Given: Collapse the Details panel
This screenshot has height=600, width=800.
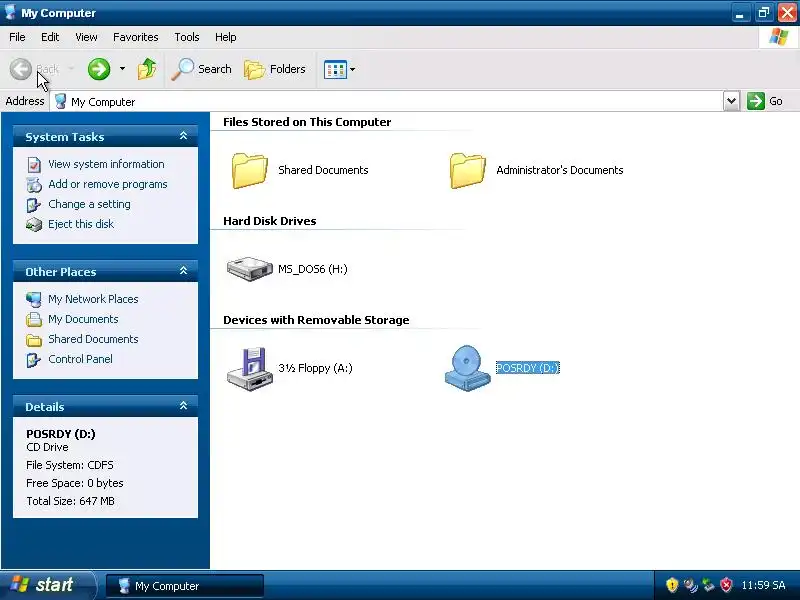Looking at the screenshot, I should coord(183,406).
